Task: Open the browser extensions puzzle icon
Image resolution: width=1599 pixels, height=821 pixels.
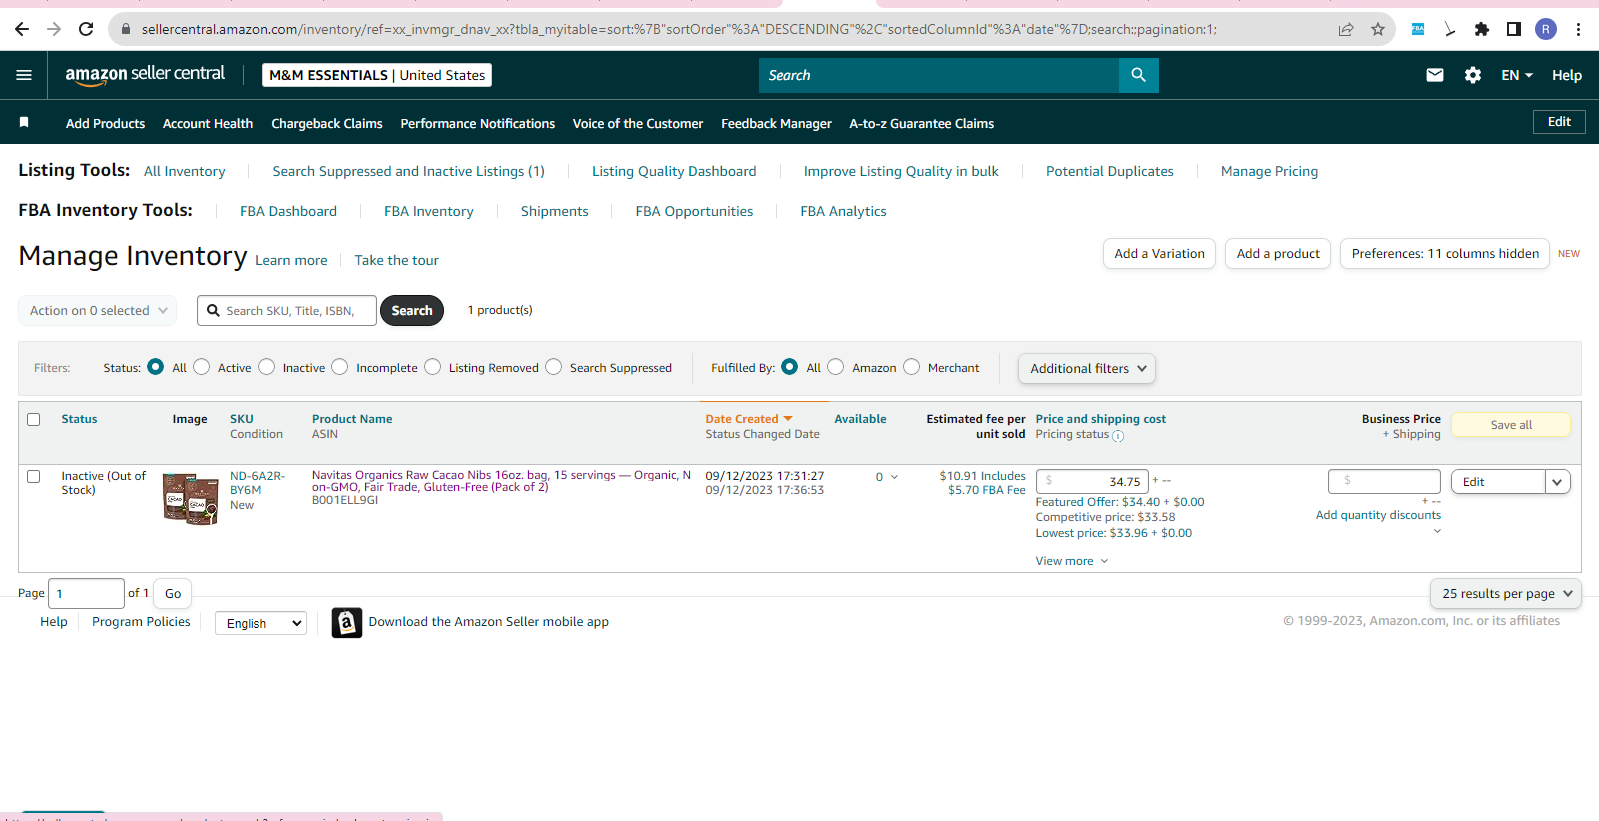Action: click(x=1482, y=29)
